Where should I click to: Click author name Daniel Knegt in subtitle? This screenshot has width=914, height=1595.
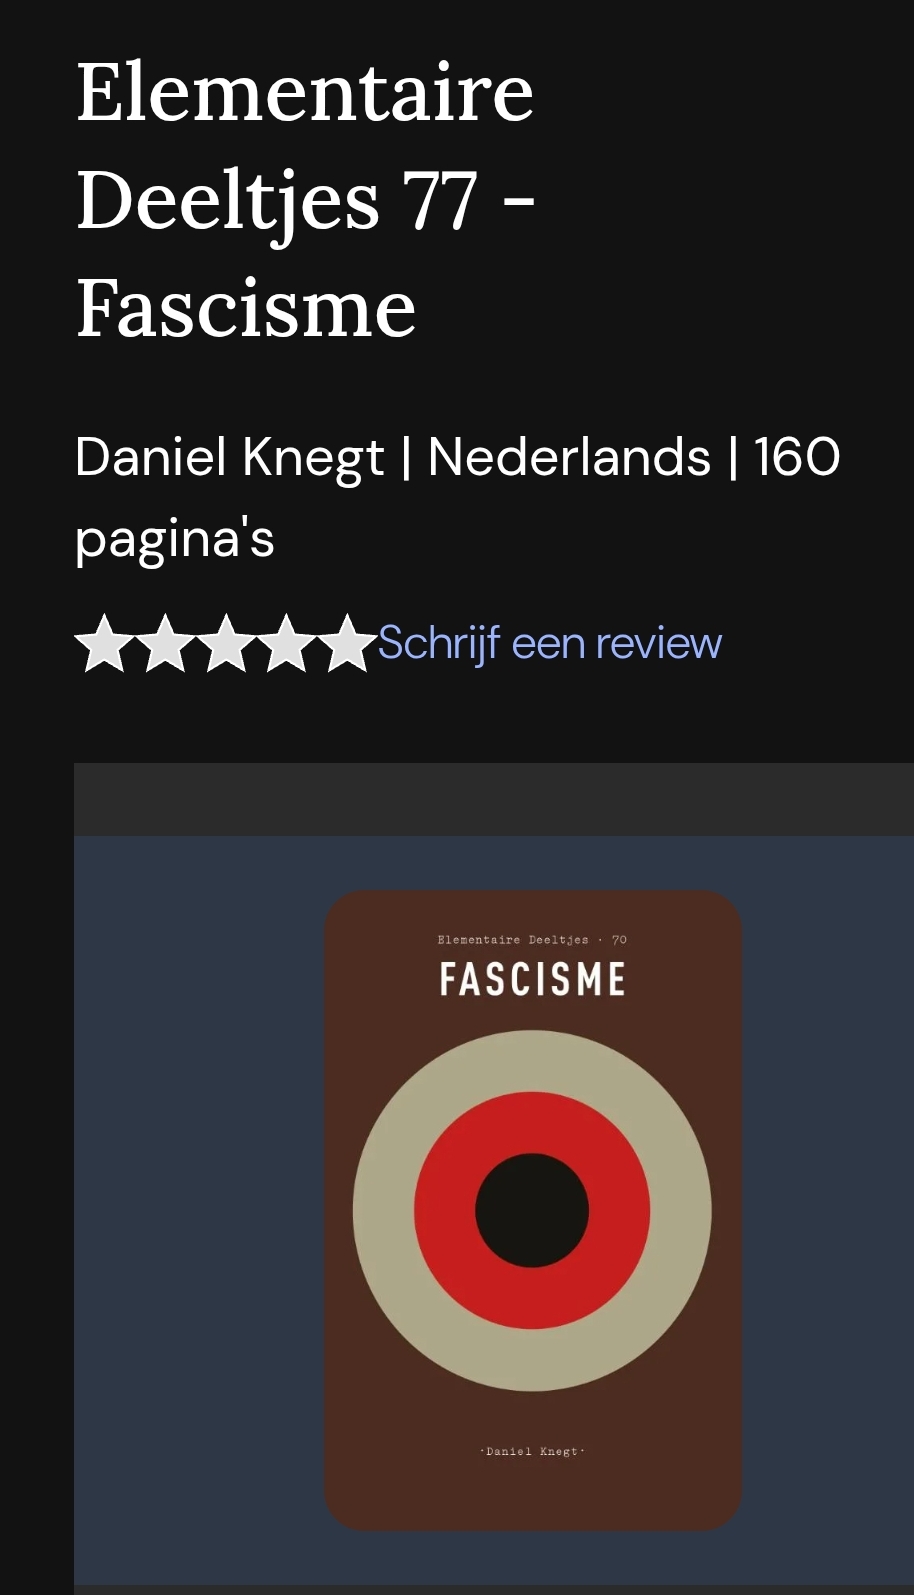(229, 457)
